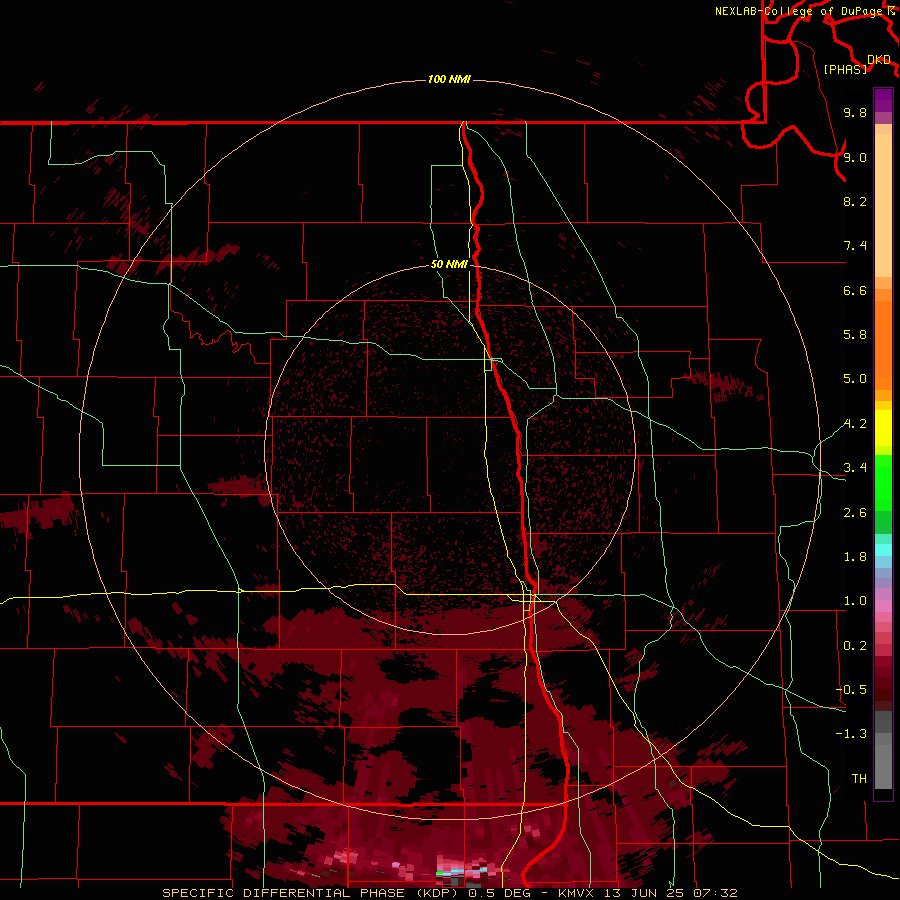Pick the bright yellow color bar segment

(x=883, y=428)
